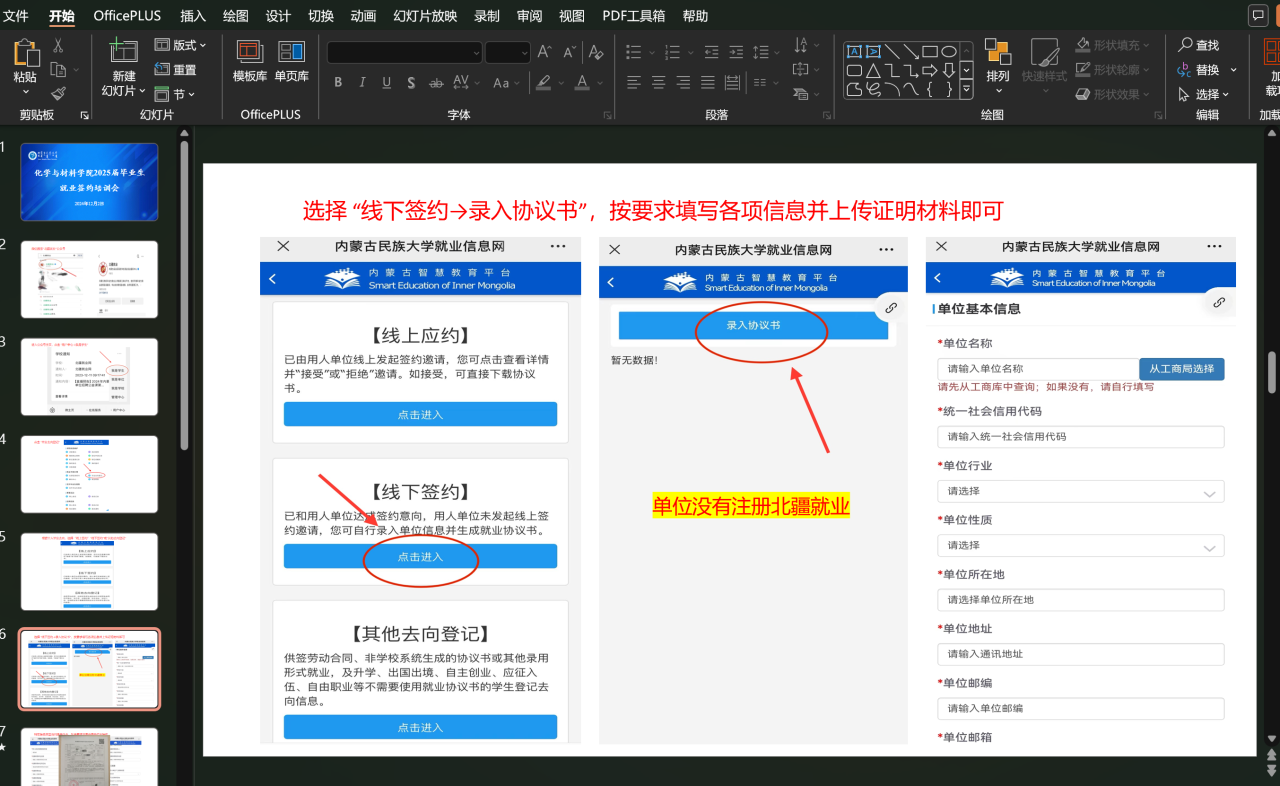1280x786 pixels.
Task: Open the 查找 (Find) tool
Action: coord(1204,44)
